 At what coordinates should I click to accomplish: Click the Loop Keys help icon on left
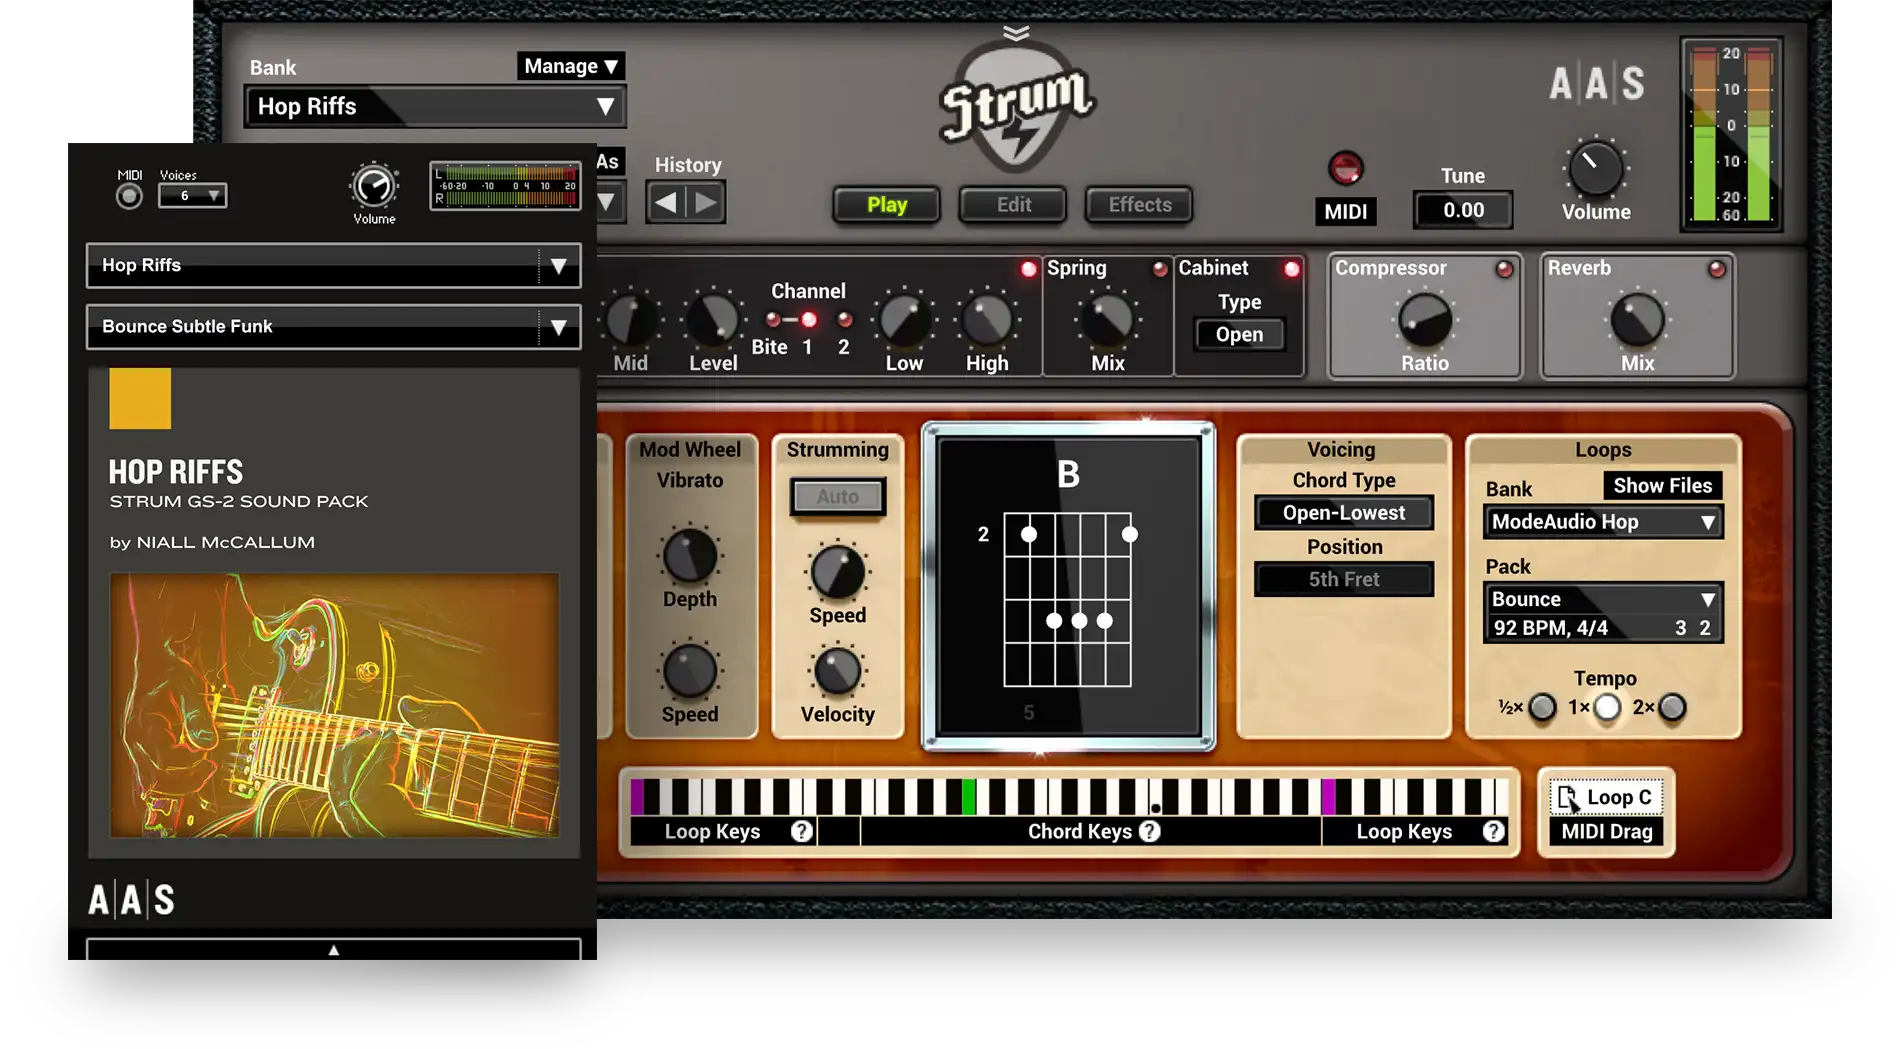coord(801,831)
